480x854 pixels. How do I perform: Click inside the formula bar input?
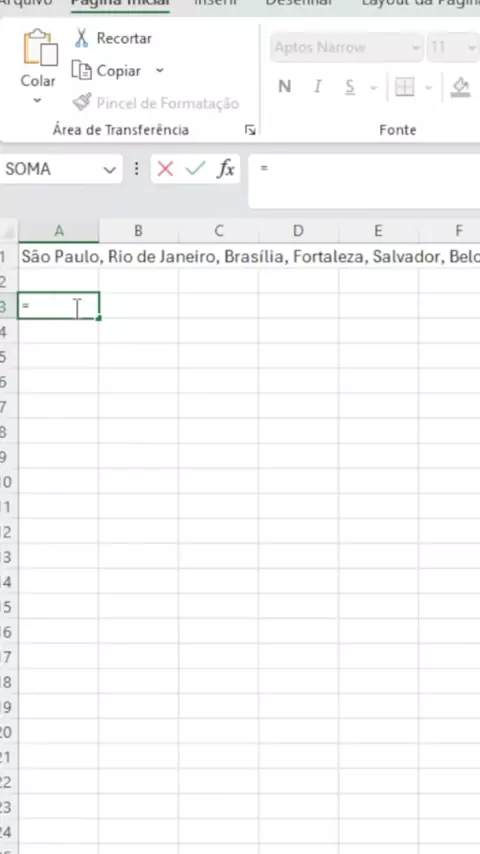tap(364, 181)
